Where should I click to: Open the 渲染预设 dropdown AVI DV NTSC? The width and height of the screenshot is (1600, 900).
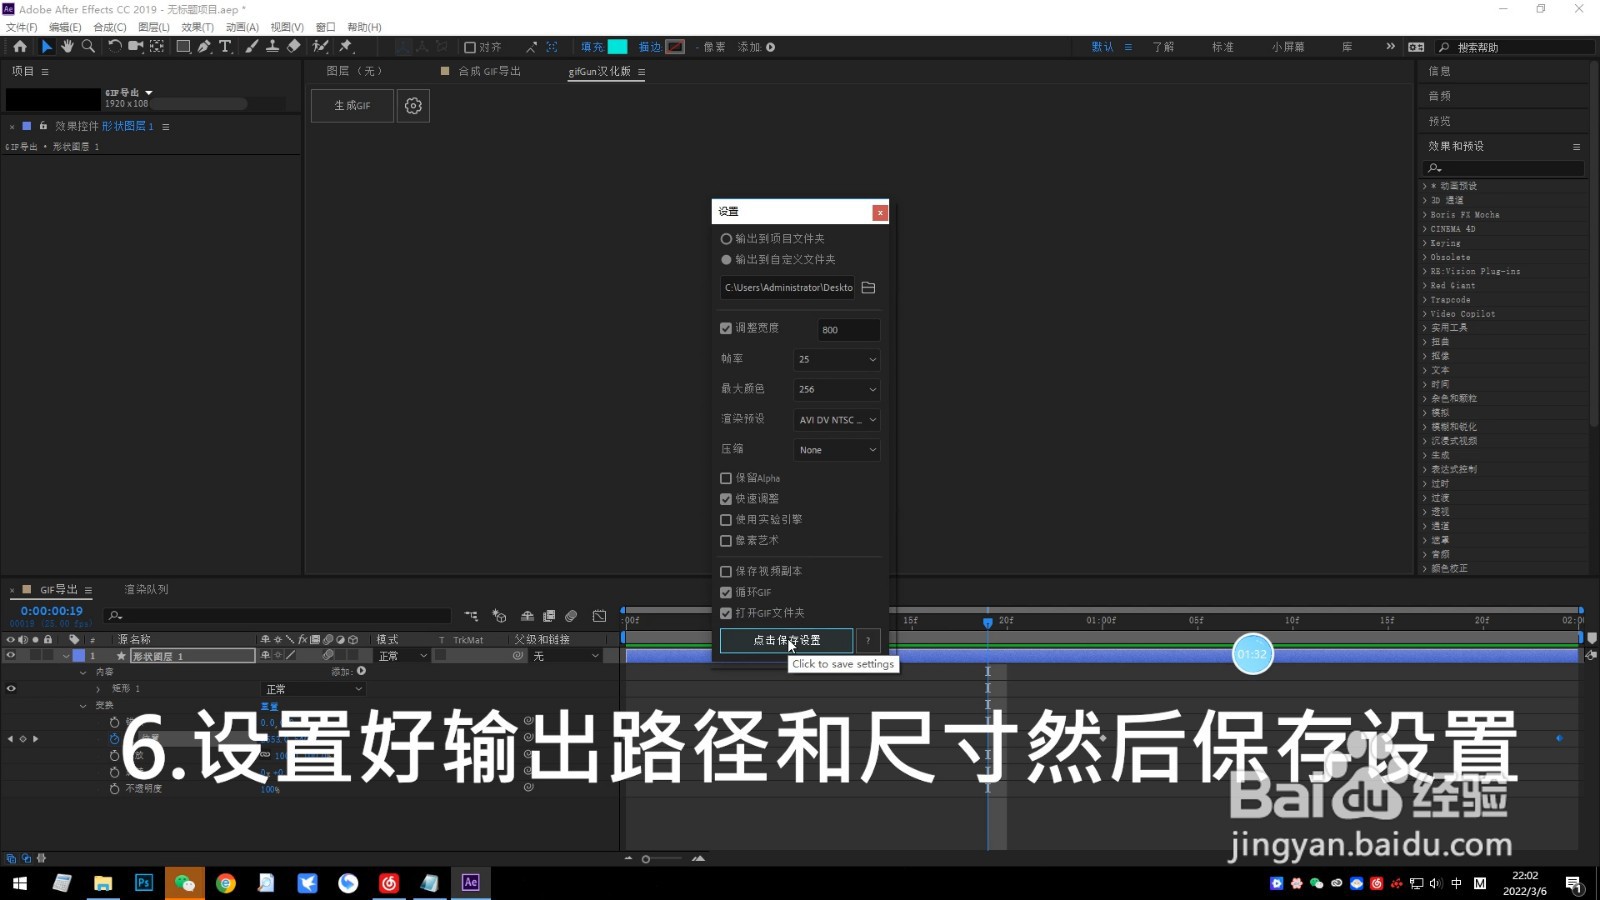[837, 420]
